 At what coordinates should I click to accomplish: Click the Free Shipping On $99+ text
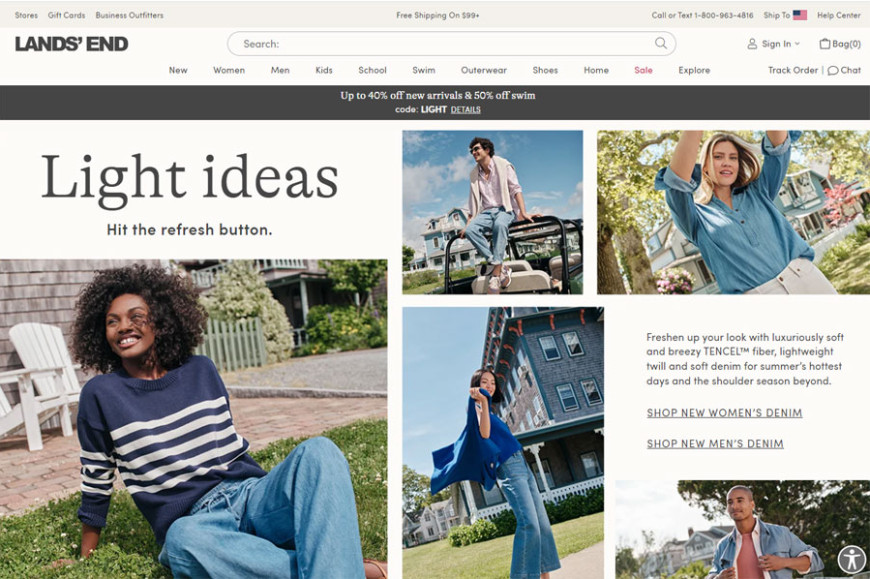click(438, 15)
